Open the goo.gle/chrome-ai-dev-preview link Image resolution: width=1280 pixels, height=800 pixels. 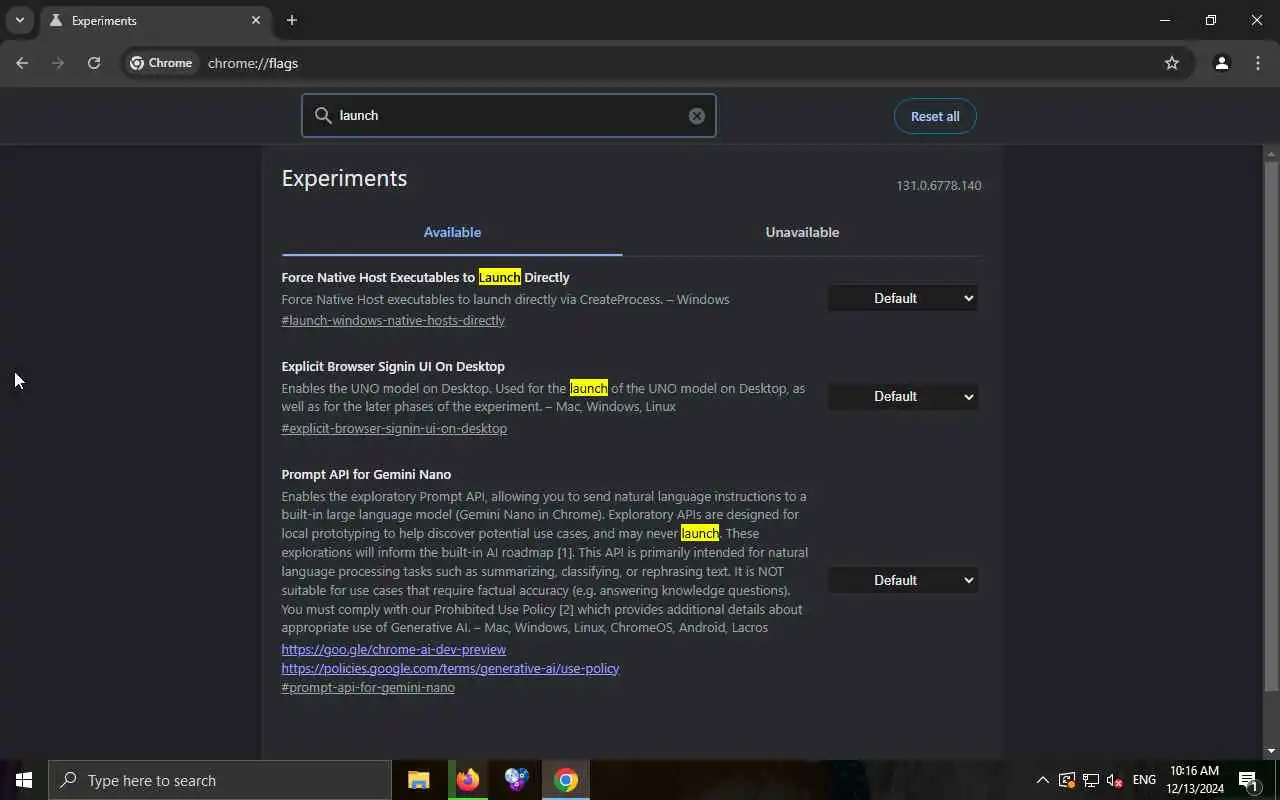pyautogui.click(x=394, y=650)
